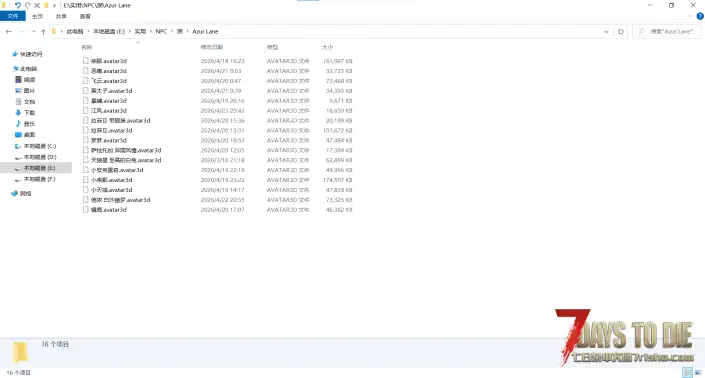Click Azur Lane in the address breadcrumb
The width and height of the screenshot is (705, 378).
click(205, 31)
